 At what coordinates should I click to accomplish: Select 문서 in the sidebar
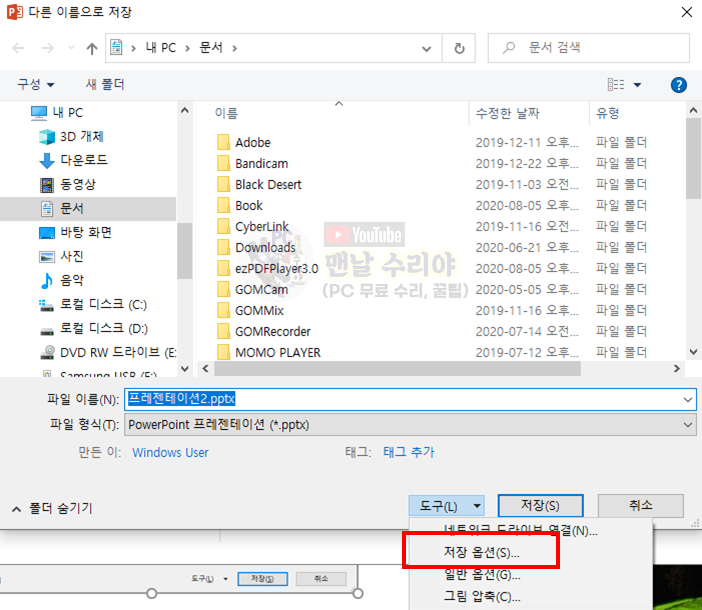click(x=88, y=208)
